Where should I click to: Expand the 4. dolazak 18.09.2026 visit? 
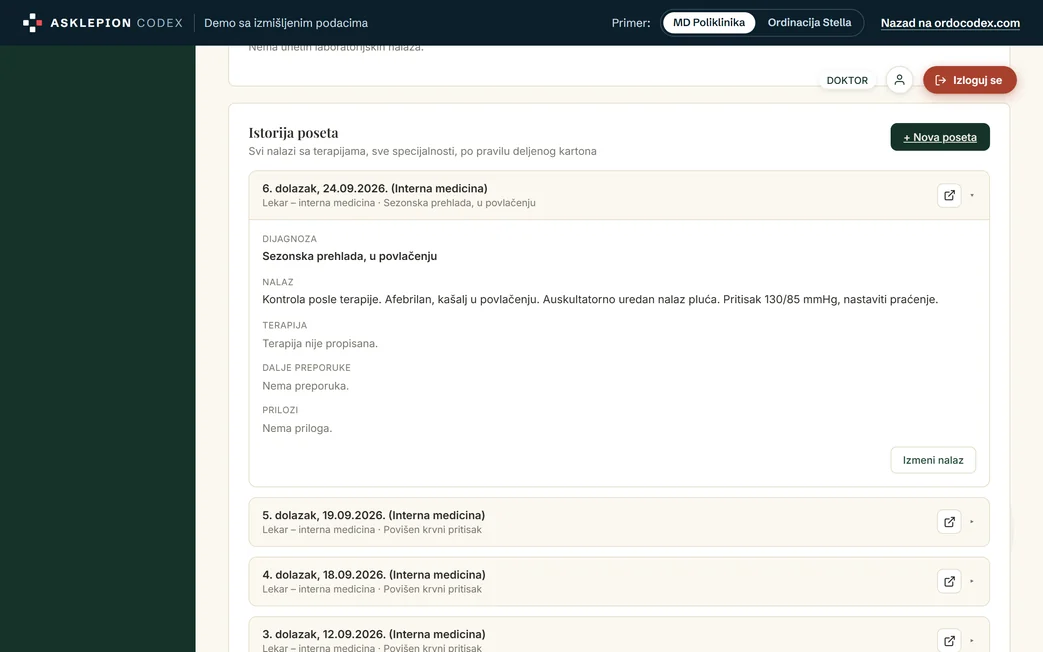[x=972, y=581]
